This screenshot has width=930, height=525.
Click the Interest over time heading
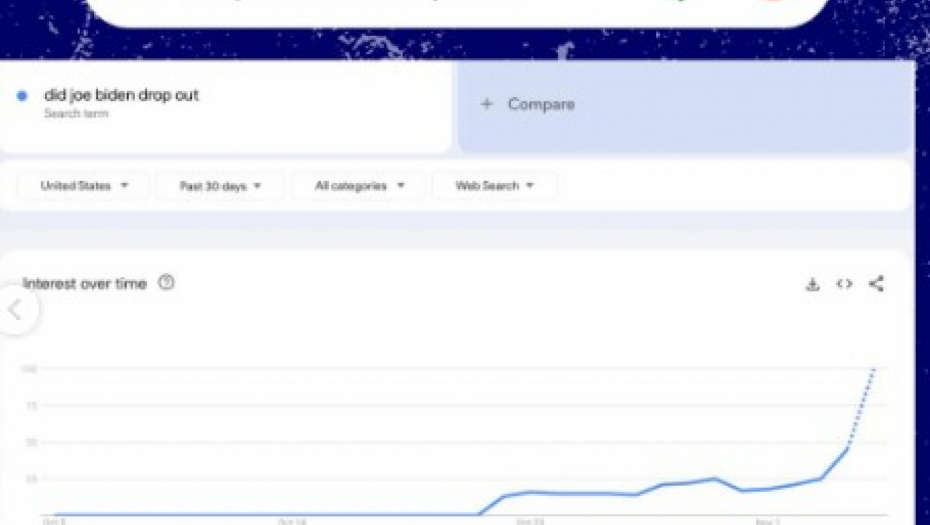85,284
